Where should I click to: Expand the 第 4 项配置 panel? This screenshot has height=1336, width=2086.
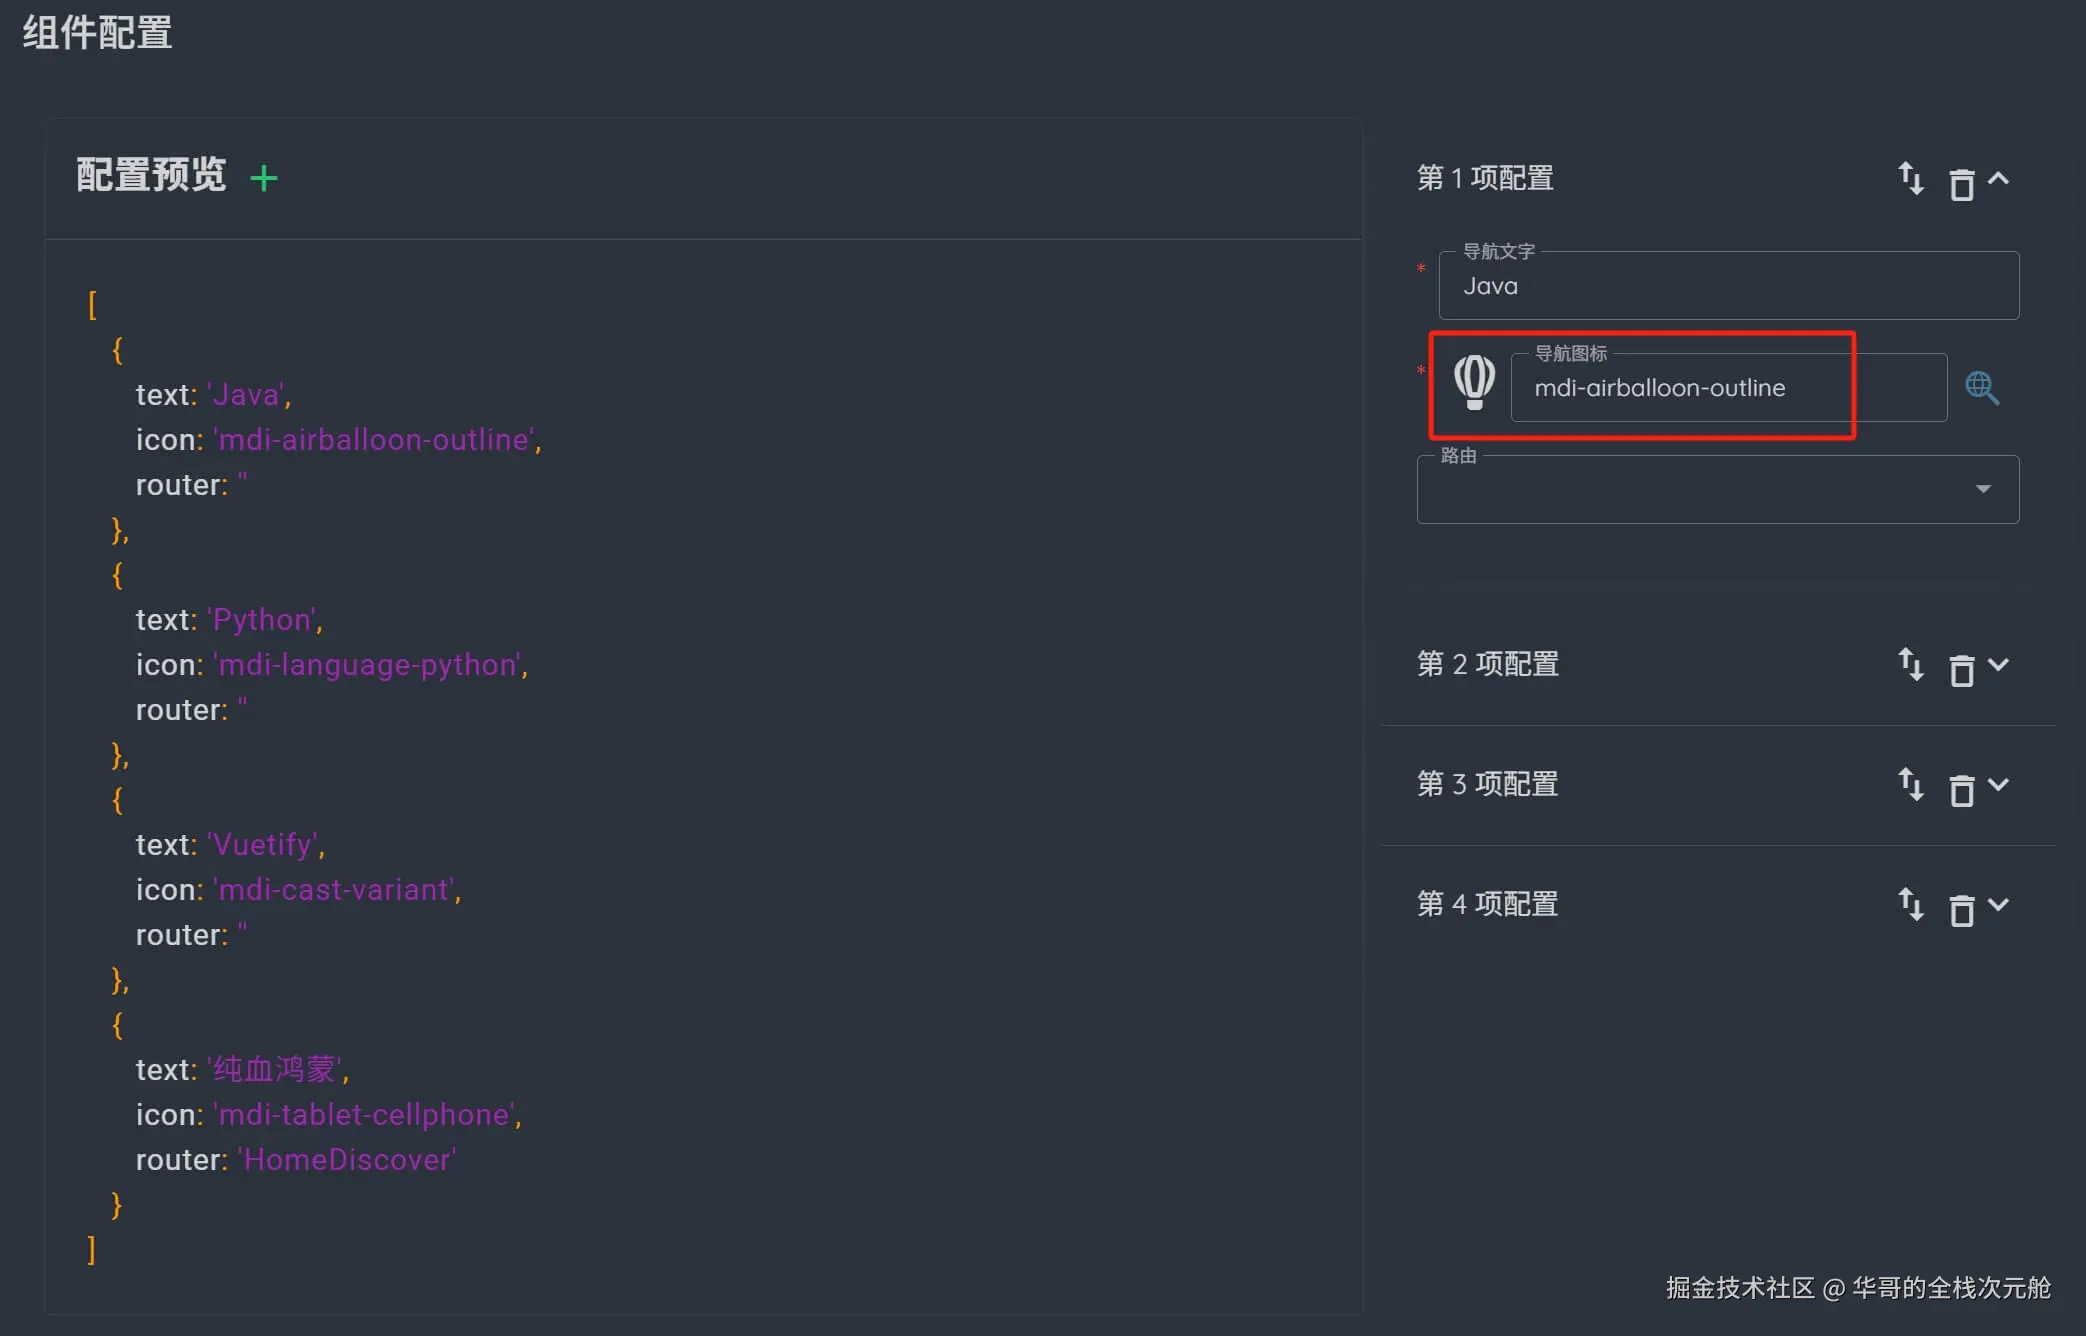pyautogui.click(x=1999, y=905)
